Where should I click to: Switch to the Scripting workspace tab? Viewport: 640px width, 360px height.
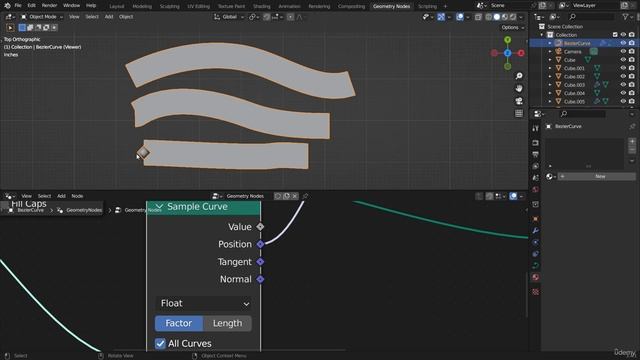tap(427, 7)
